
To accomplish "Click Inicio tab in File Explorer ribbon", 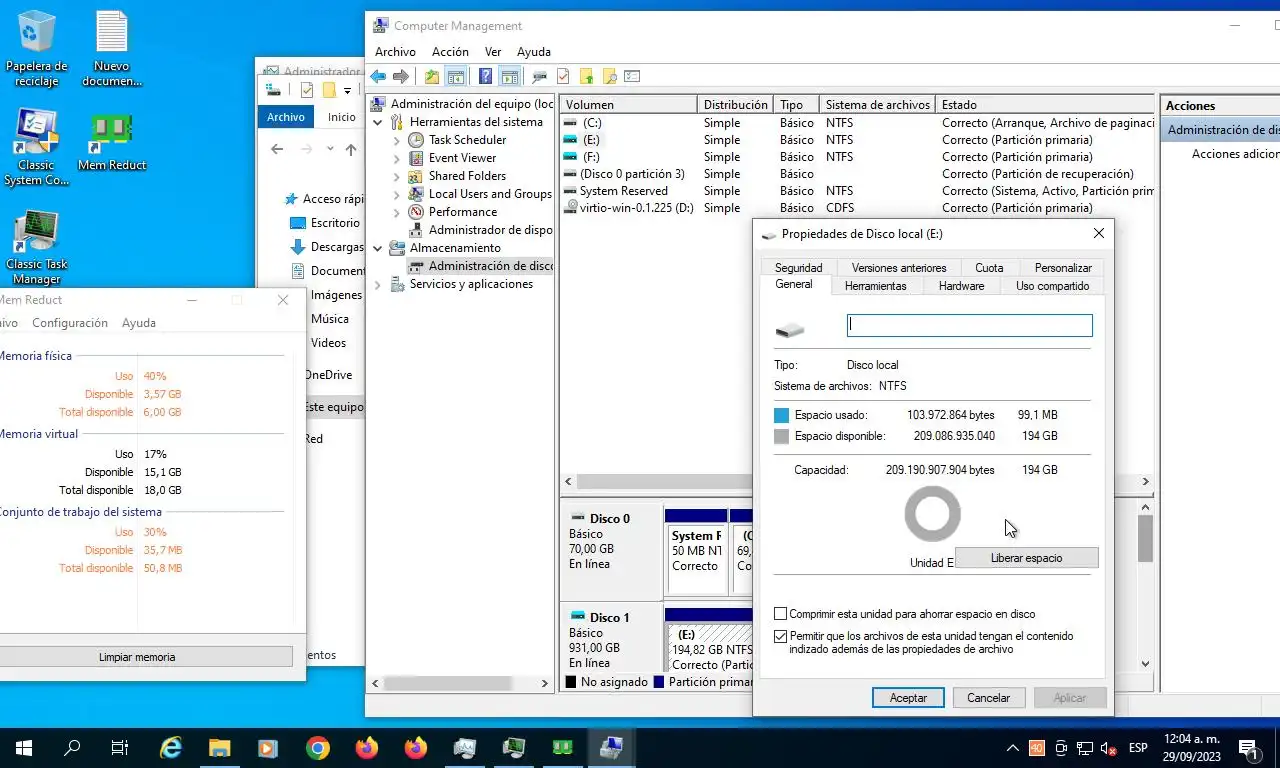I will pyautogui.click(x=342, y=117).
